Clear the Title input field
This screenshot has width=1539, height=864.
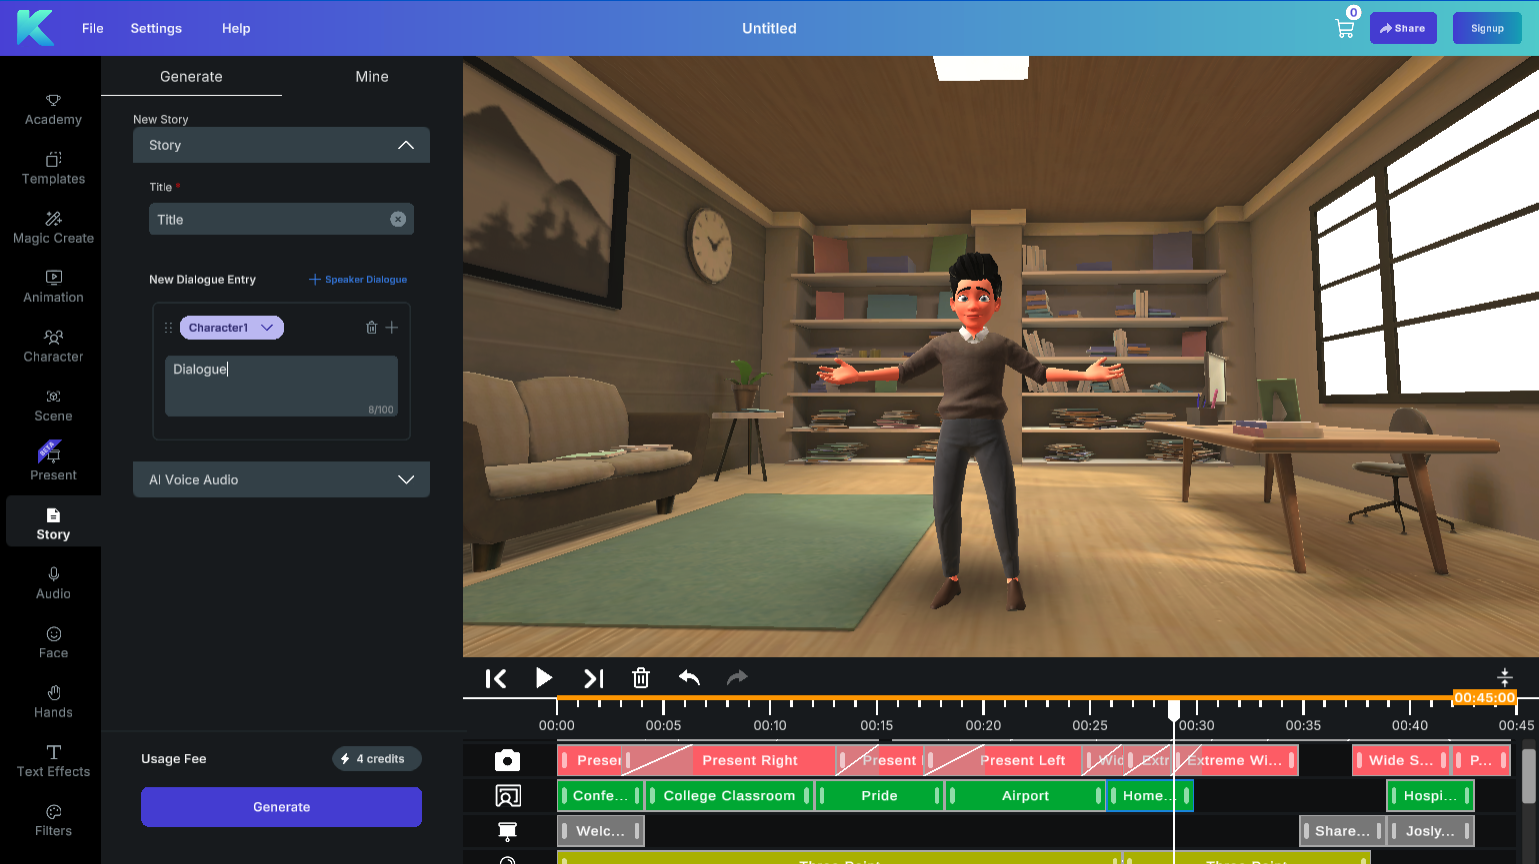[x=398, y=219]
